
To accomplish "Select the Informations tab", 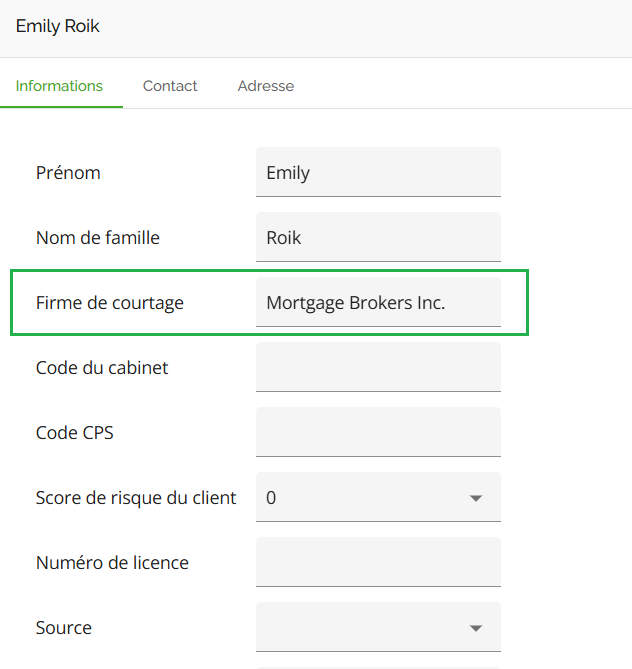I will [59, 86].
